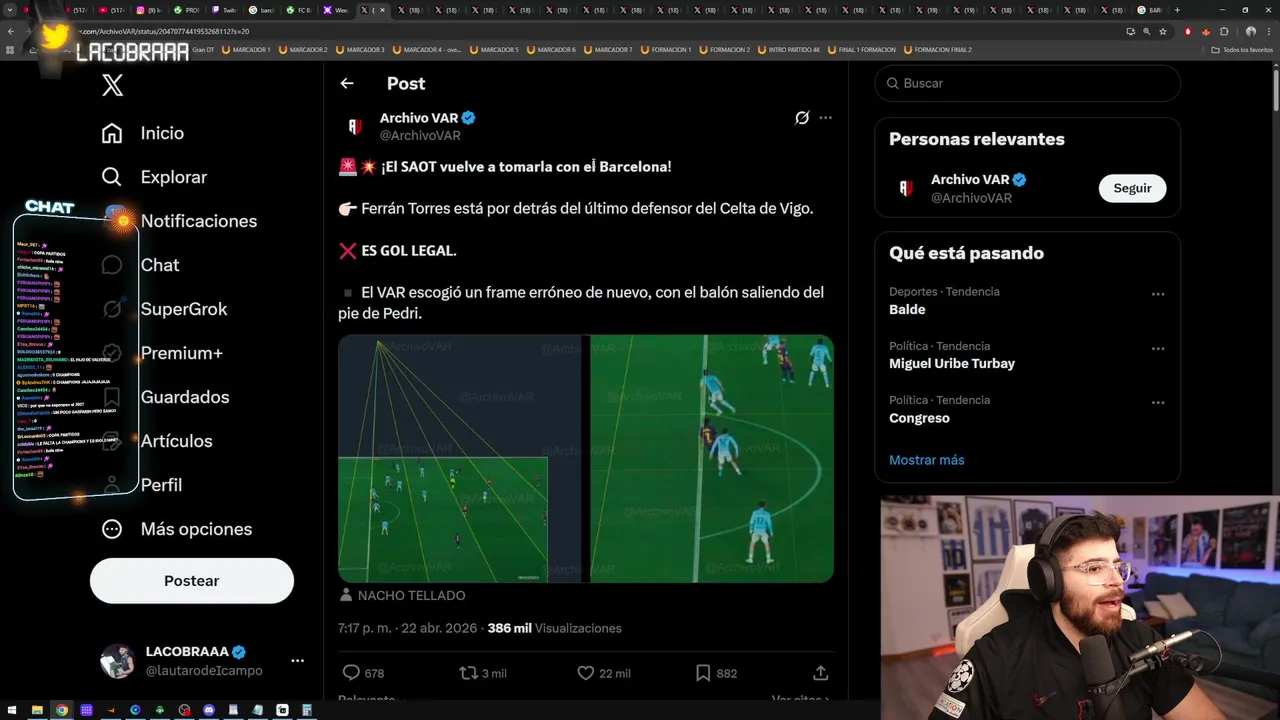This screenshot has width=1280, height=720.
Task: Open Calculator from taskbar
Action: coord(307,710)
